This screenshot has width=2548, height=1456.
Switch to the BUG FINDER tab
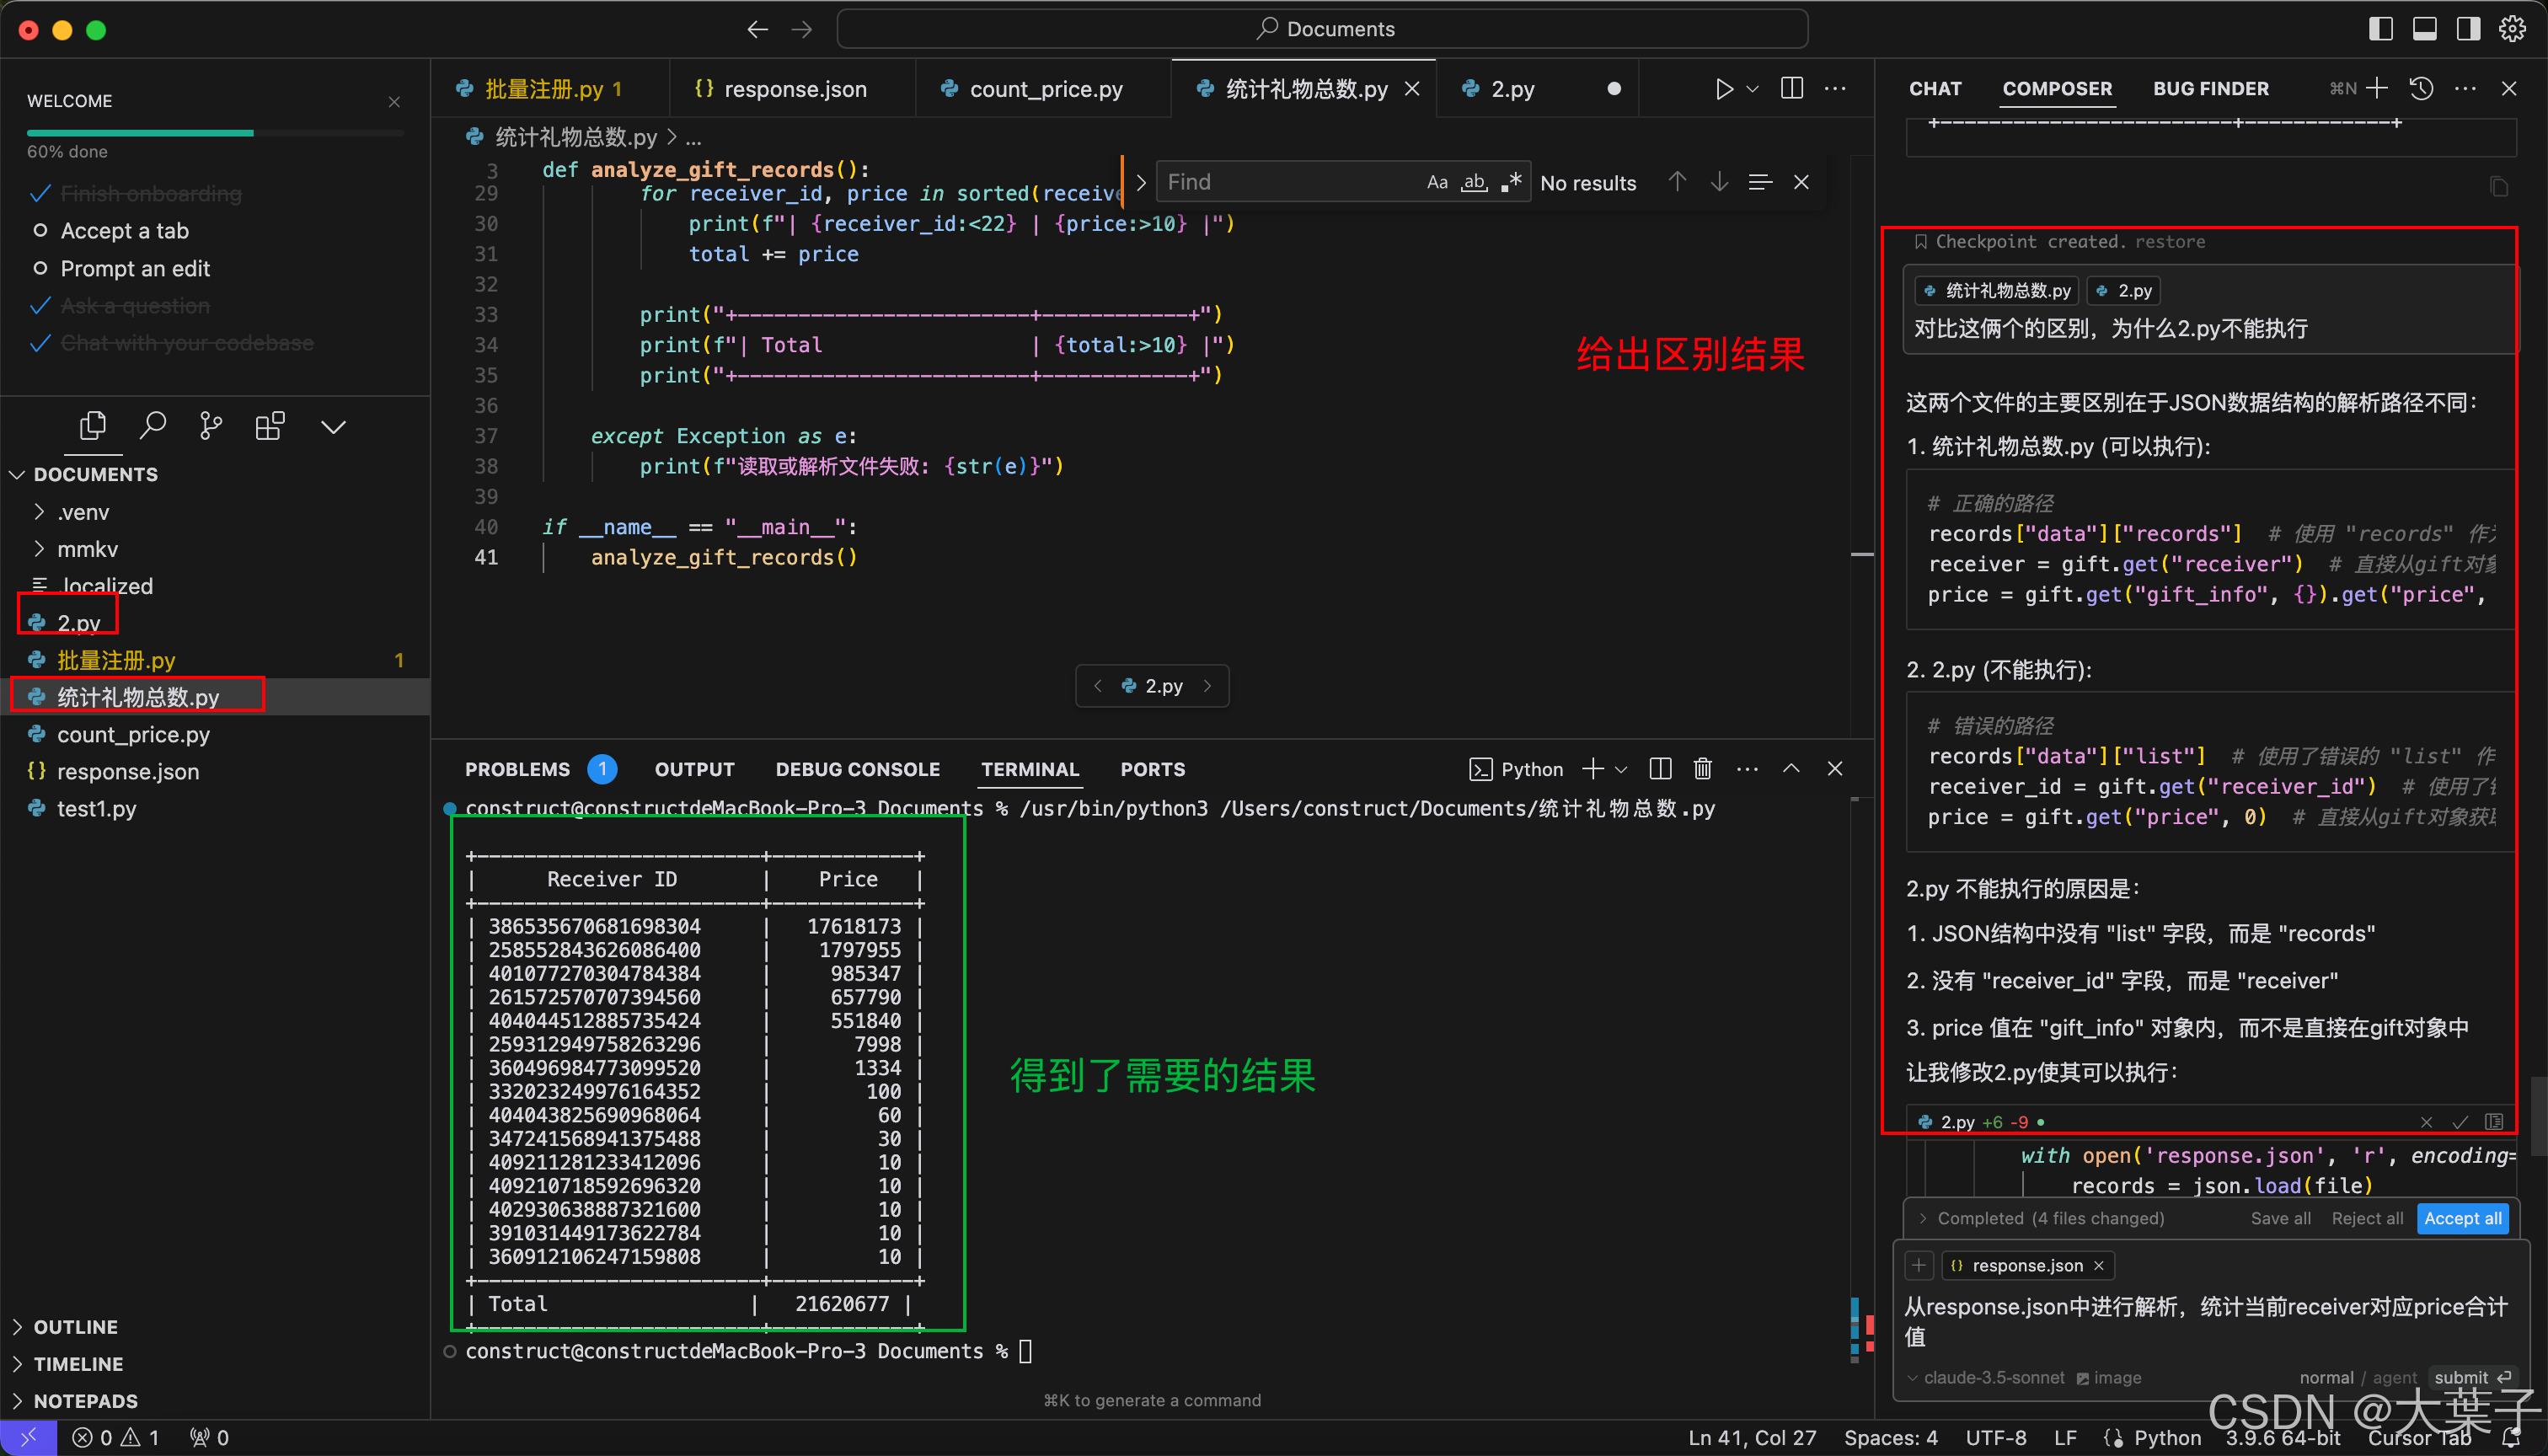click(2210, 88)
